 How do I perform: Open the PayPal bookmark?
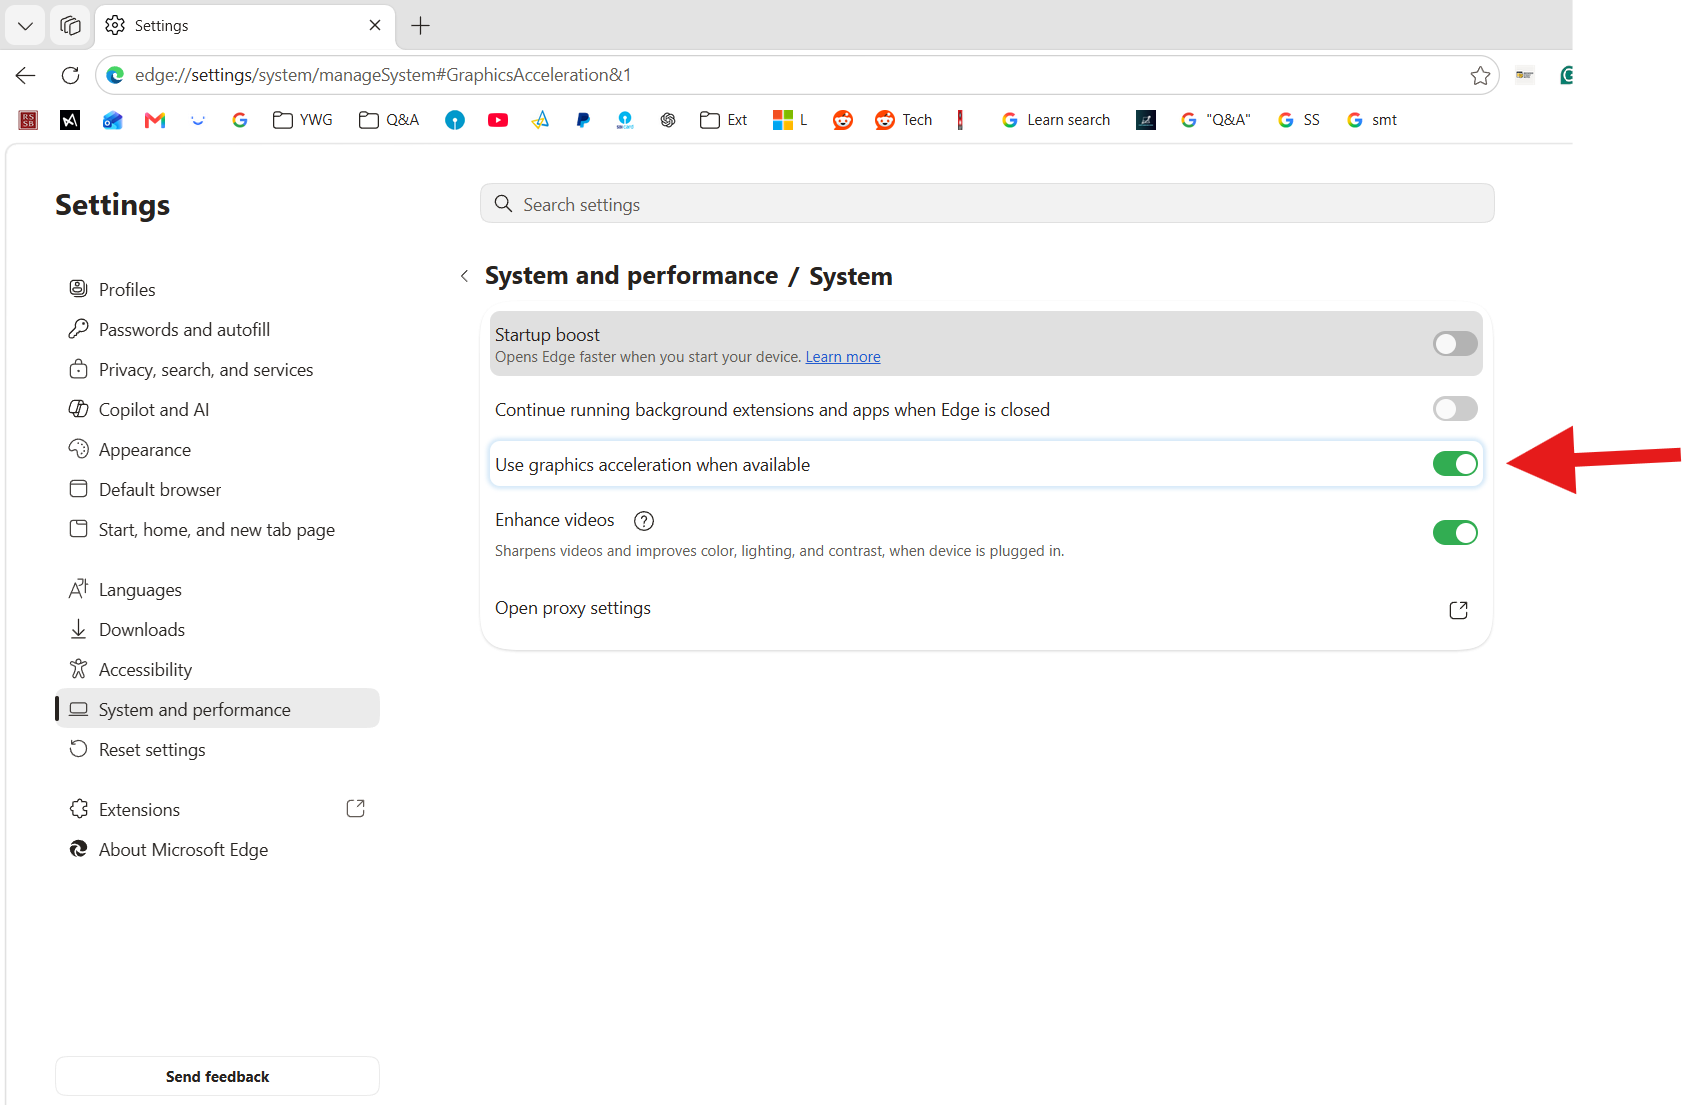coord(583,120)
